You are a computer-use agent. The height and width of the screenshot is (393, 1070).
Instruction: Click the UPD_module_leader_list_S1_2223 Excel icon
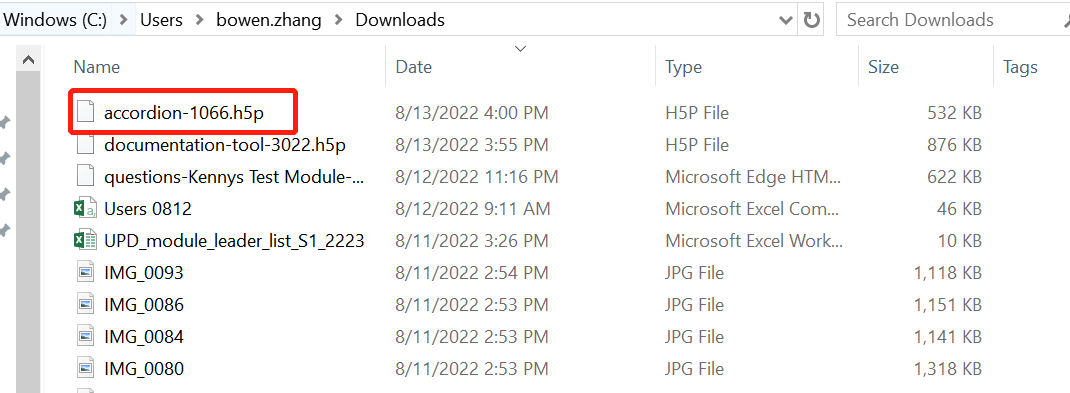pos(85,241)
